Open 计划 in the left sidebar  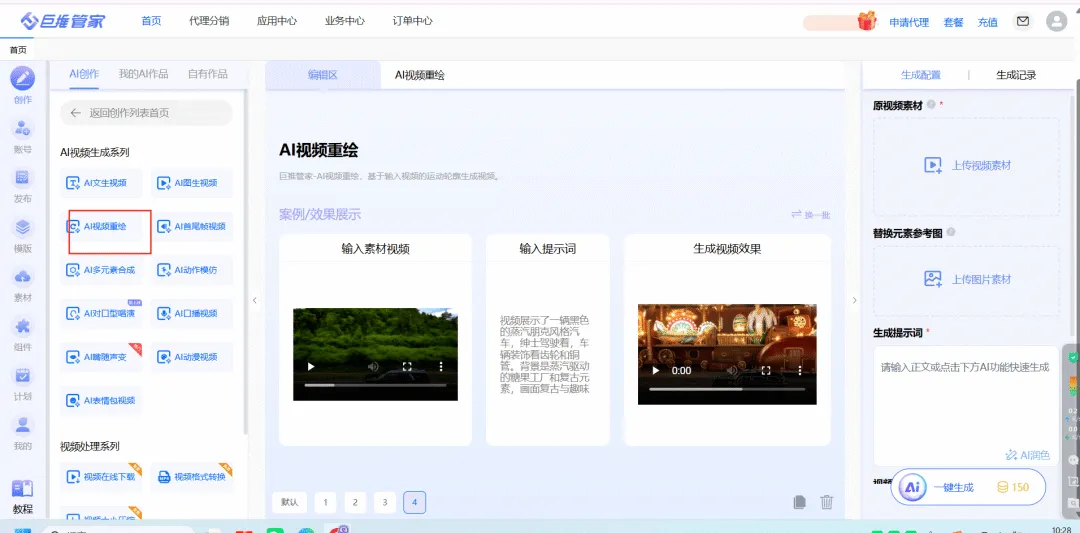click(x=22, y=384)
